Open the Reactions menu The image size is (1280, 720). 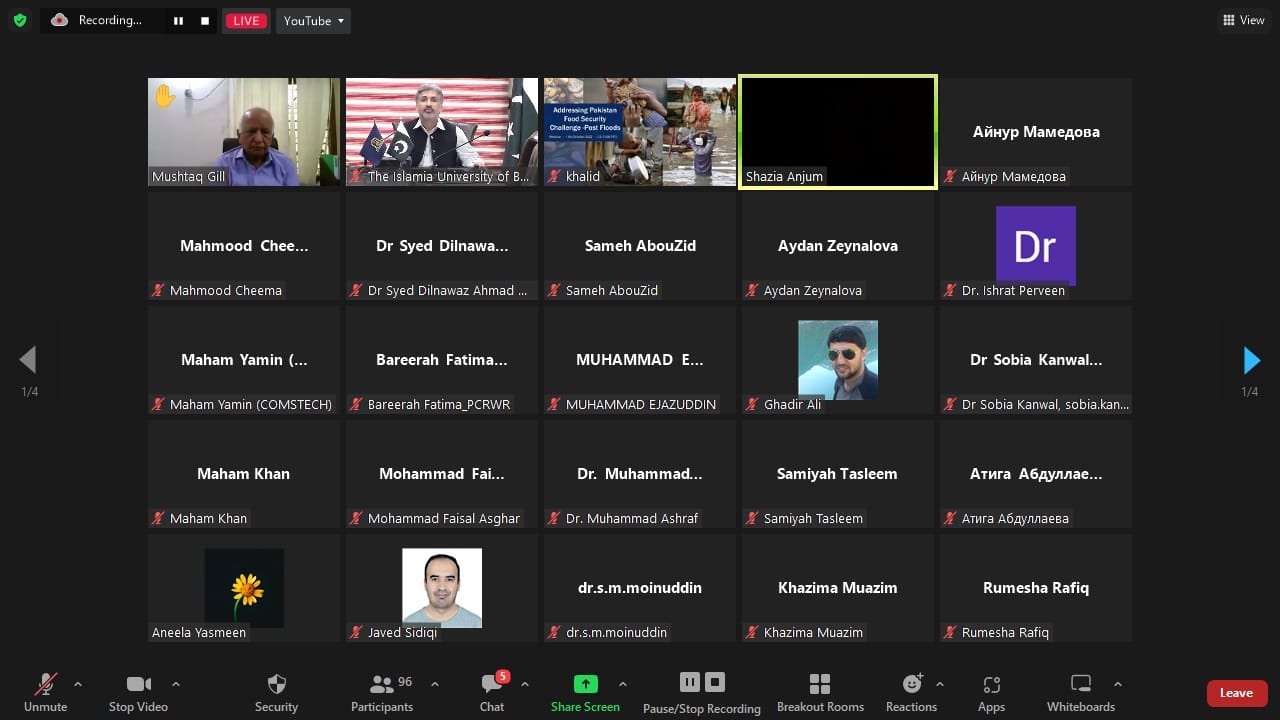click(911, 692)
